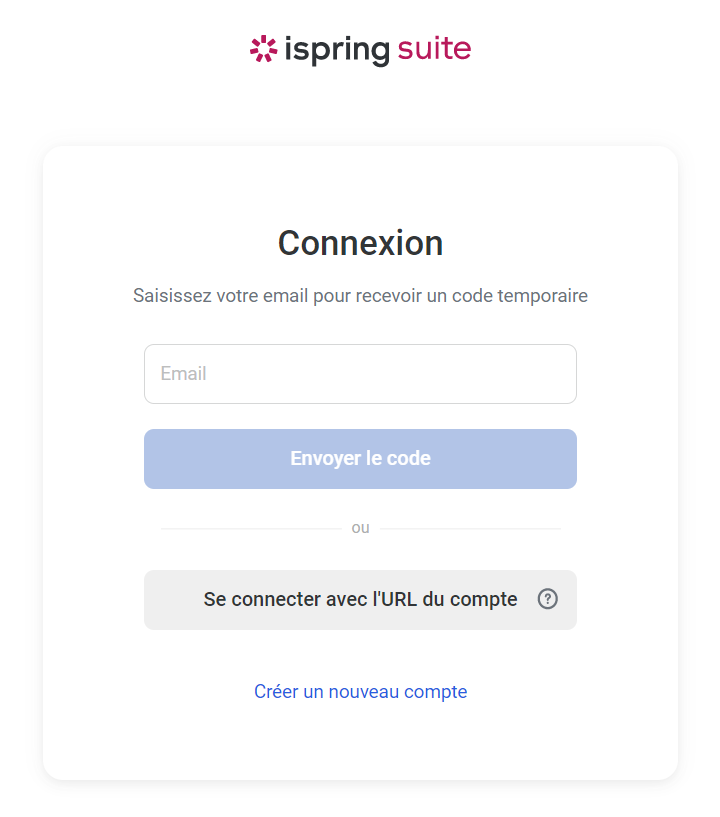720x817 pixels.
Task: Click the dark "ispring" wordmark text
Action: (336, 49)
